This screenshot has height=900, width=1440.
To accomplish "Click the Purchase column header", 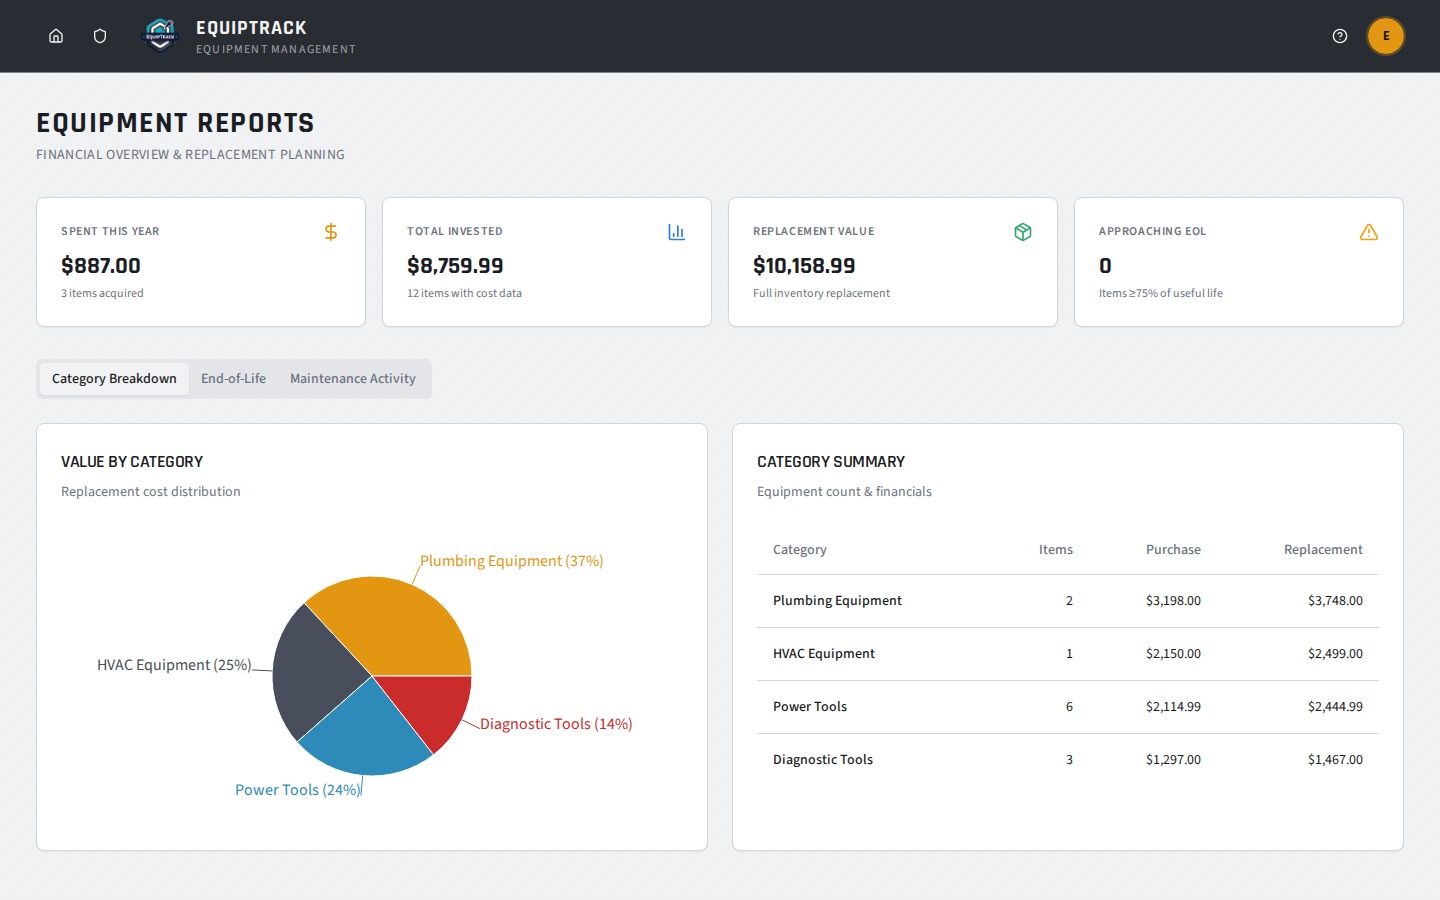I will [1173, 550].
